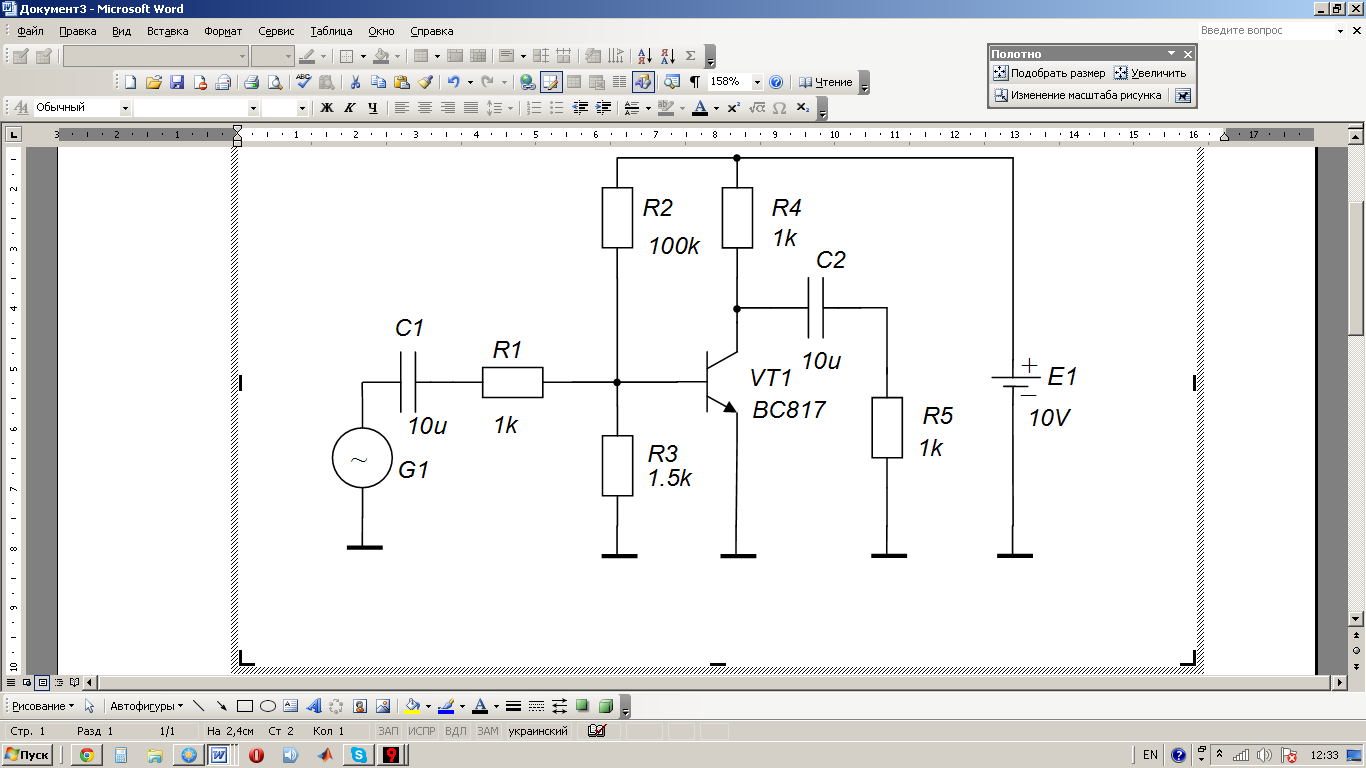
Task: Insert AutoSum sigma icon
Action: 690,56
